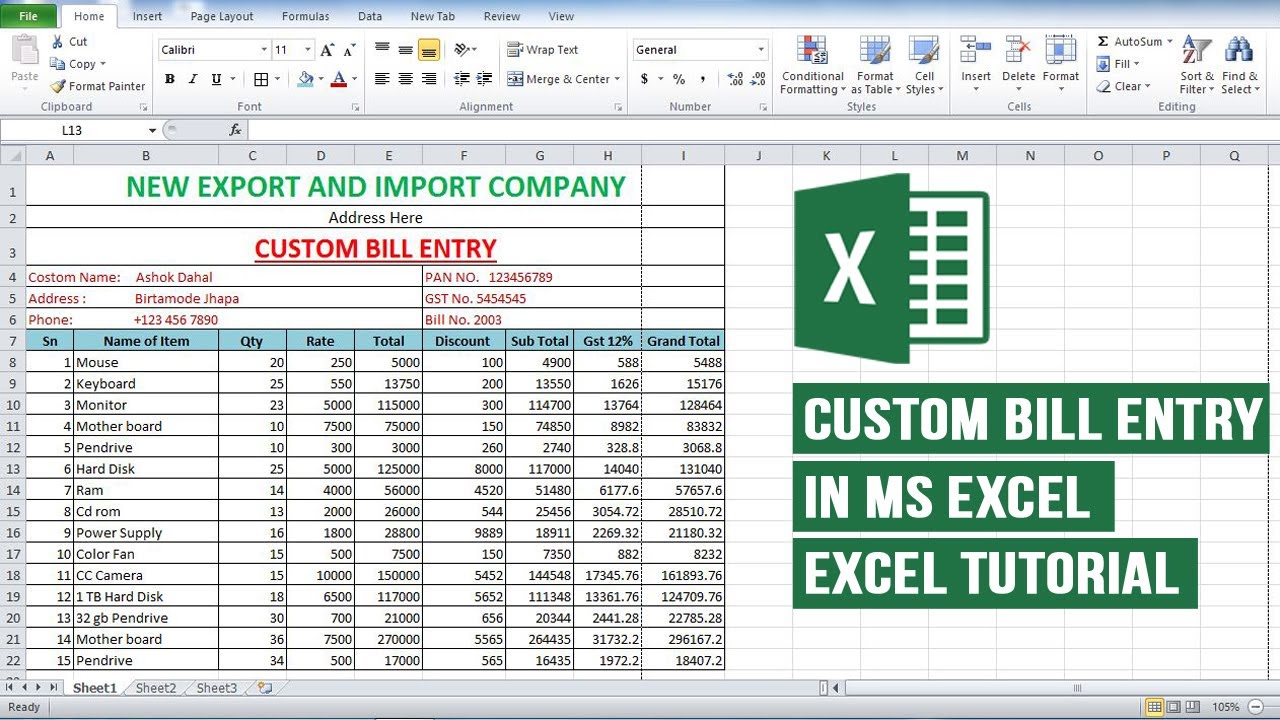Screen dimensions: 1280x720
Task: Click the Insert Function fx button
Action: 234,130
